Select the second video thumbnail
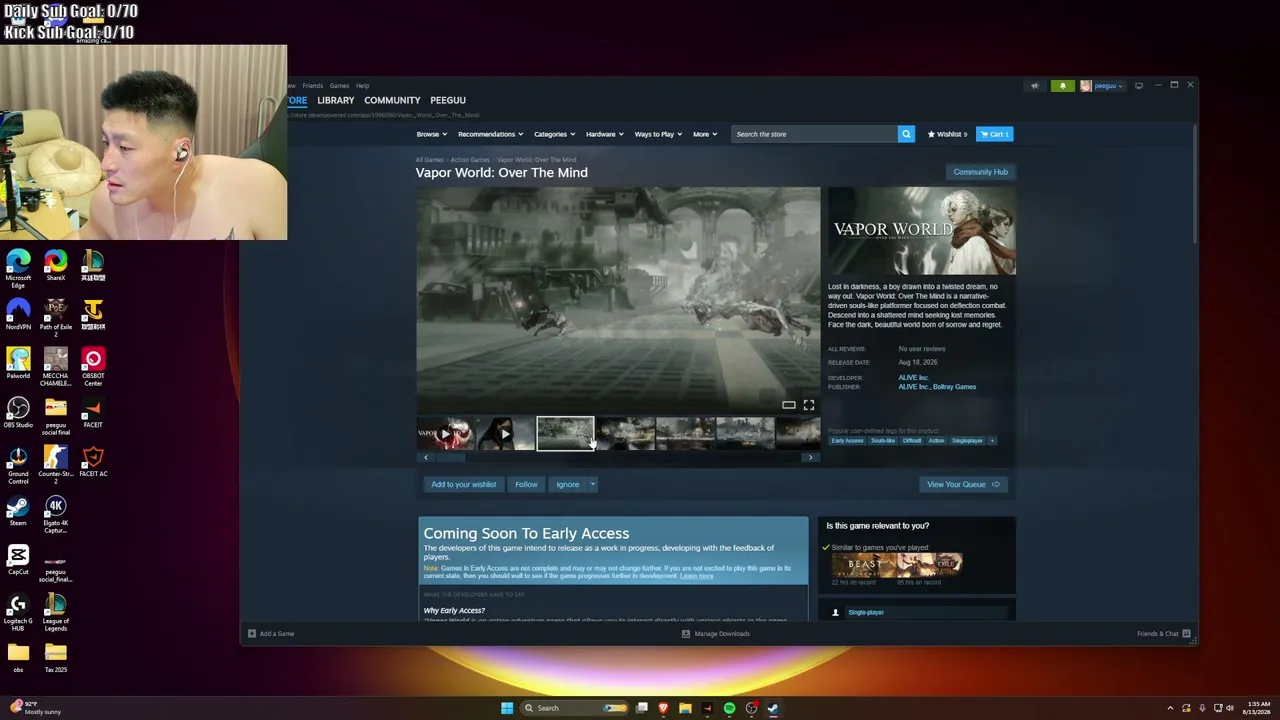Viewport: 1280px width, 720px height. pyautogui.click(x=505, y=433)
